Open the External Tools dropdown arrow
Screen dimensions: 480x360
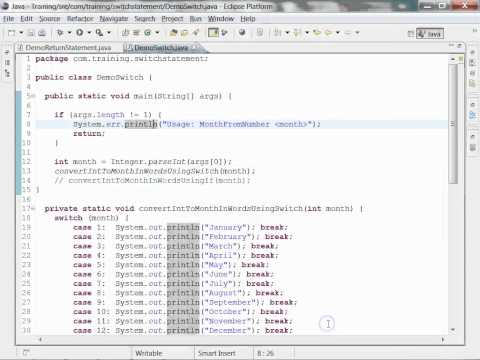click(109, 33)
